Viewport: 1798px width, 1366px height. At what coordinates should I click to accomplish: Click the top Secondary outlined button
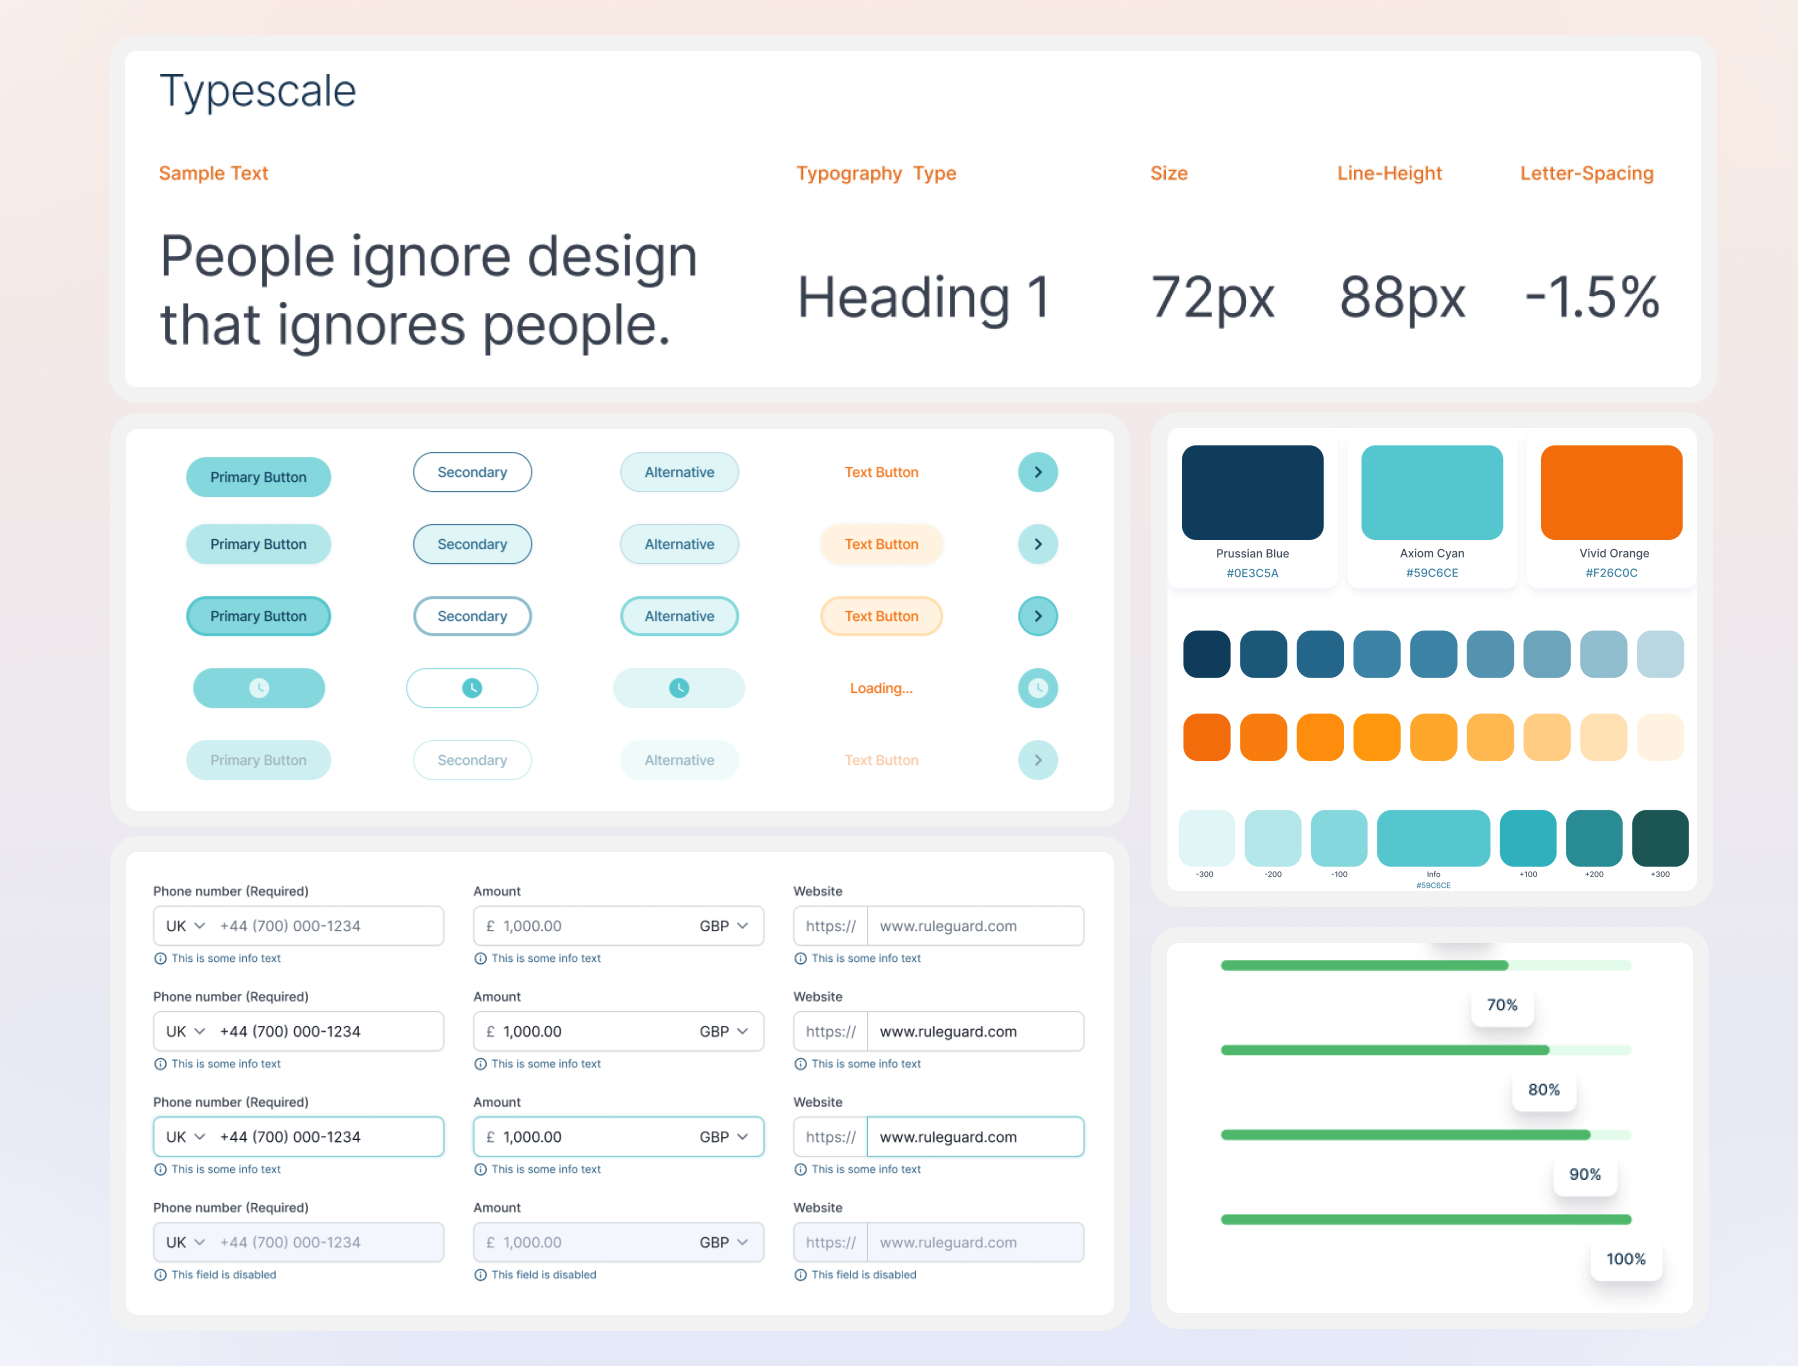tap(472, 472)
